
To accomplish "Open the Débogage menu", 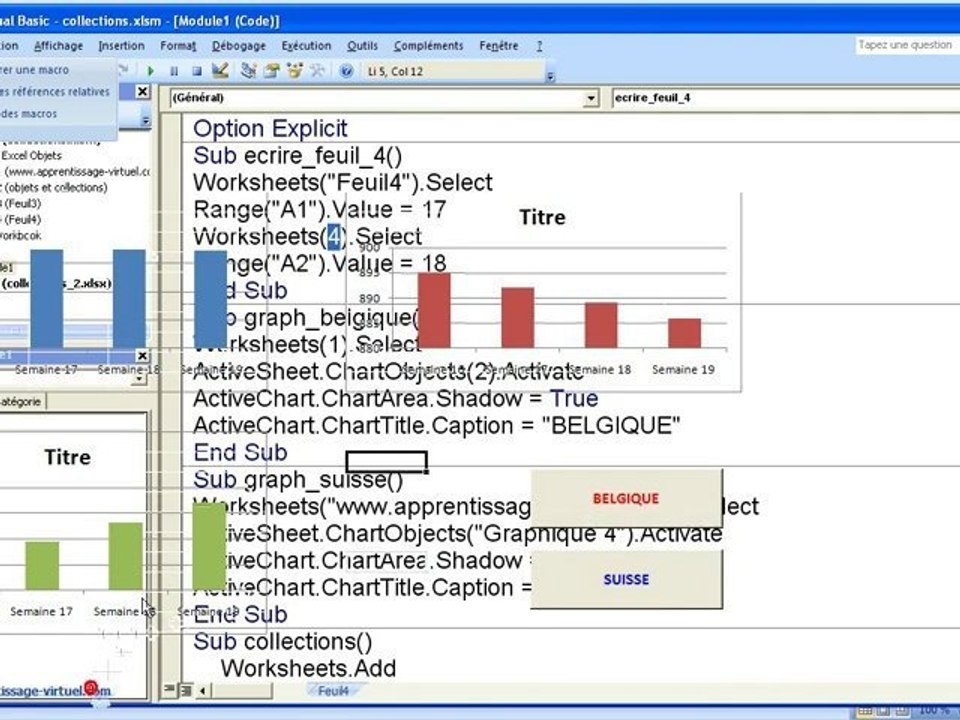I will click(x=239, y=46).
